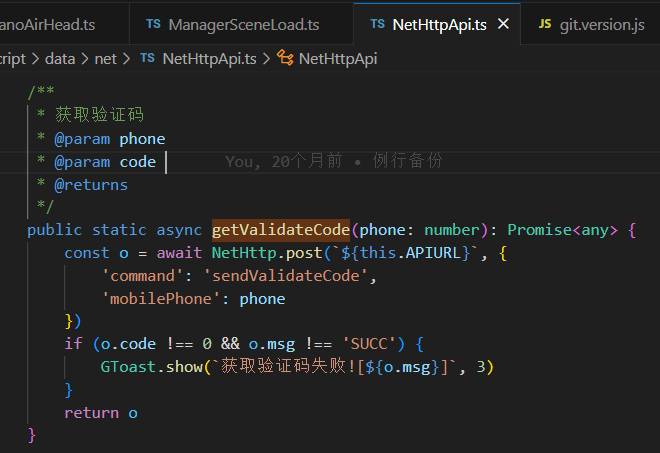The height and width of the screenshot is (453, 660).
Task: Click the JS icon on git.version.js tab
Action: click(545, 23)
